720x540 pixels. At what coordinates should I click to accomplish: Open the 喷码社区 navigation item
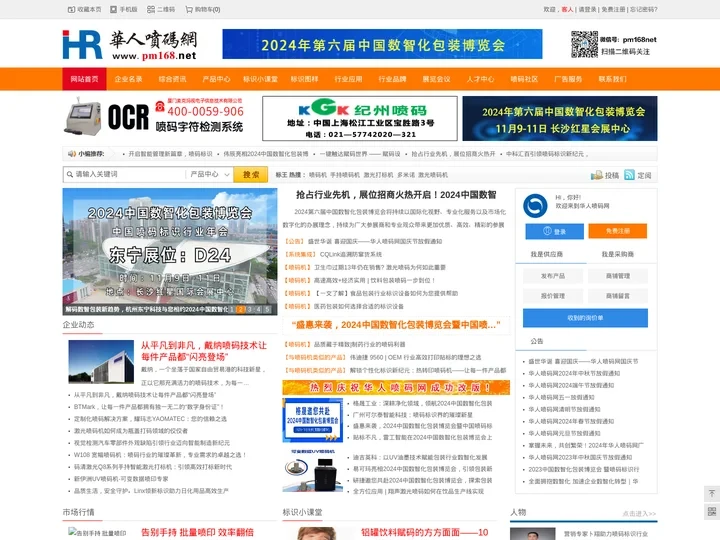(x=524, y=79)
